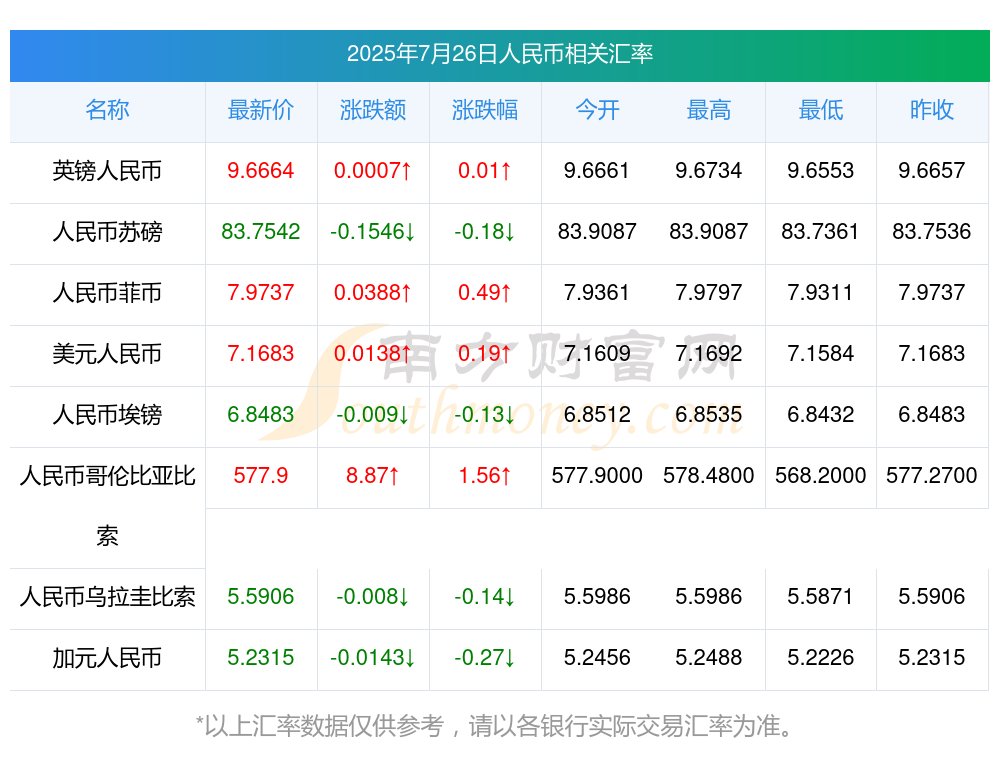
Task: Click opening value 5.2456
Action: 597,657
